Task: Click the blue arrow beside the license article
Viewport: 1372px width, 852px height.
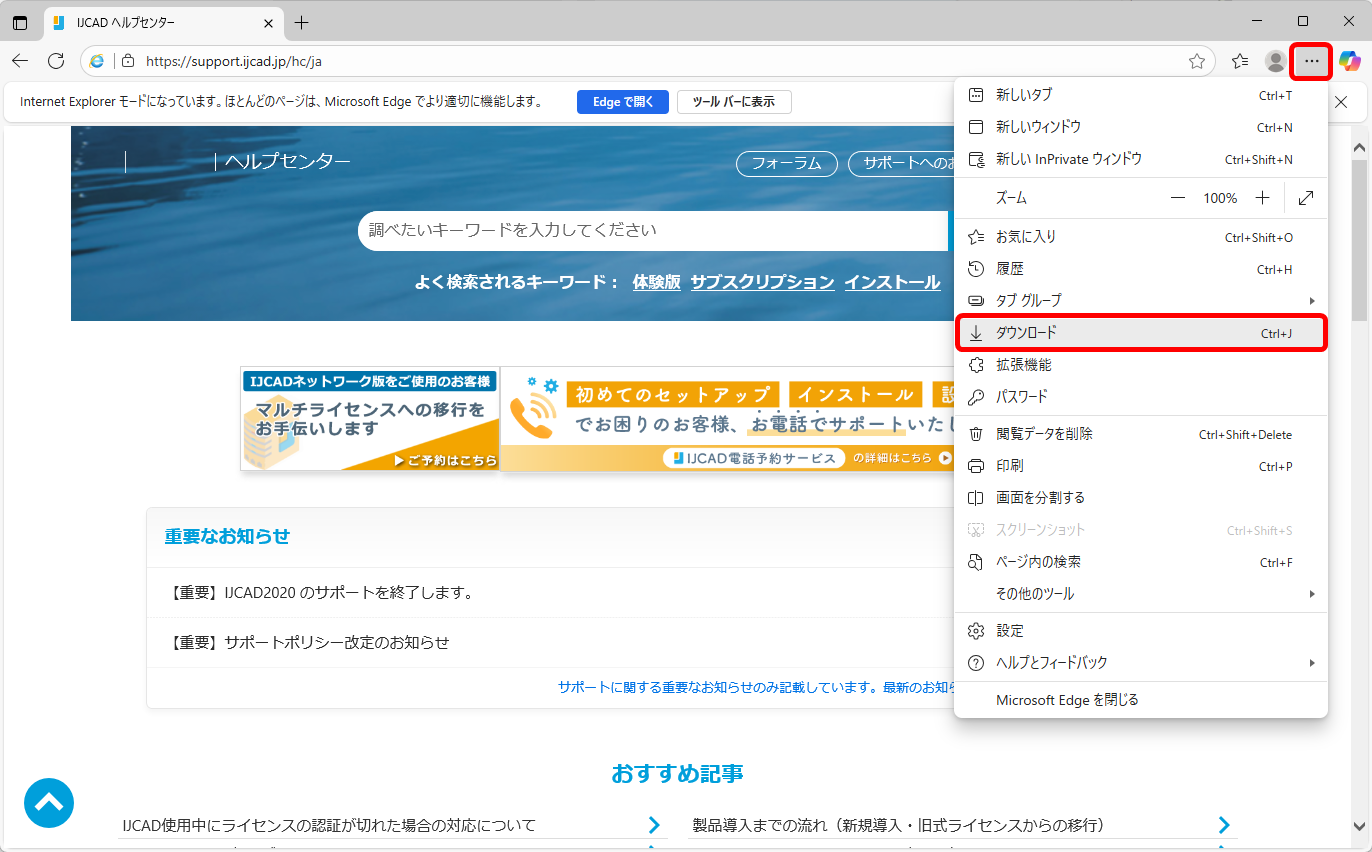Action: tap(655, 825)
